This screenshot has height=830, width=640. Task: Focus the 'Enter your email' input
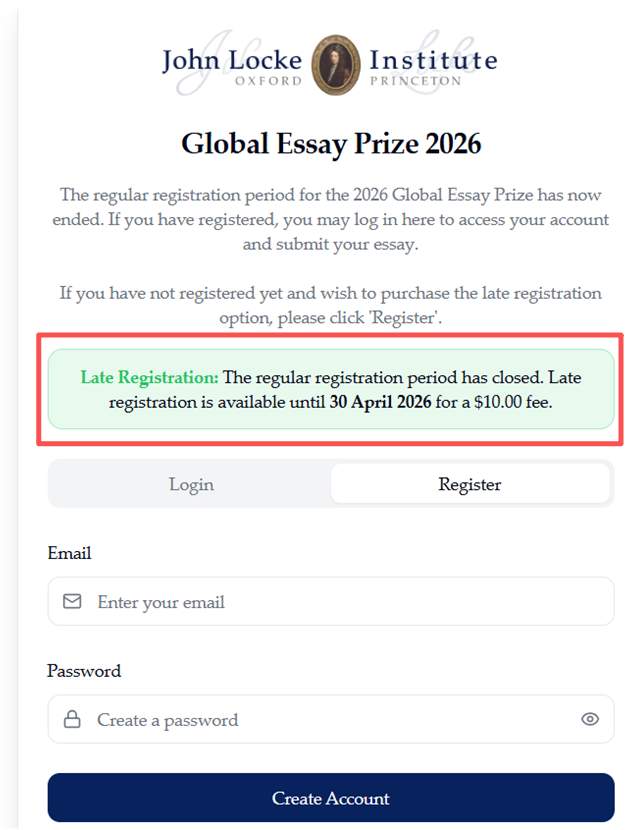coord(340,602)
